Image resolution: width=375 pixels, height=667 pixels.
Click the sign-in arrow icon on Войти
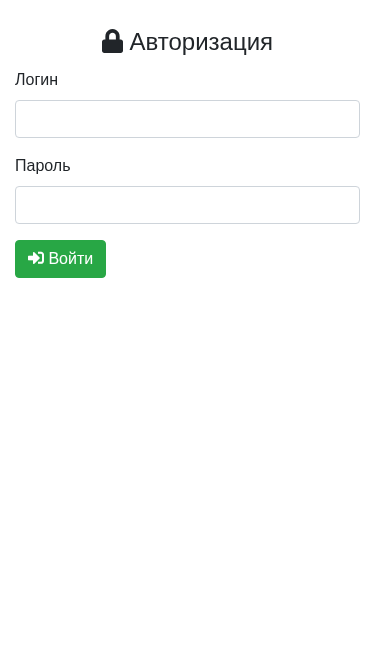pyautogui.click(x=36, y=258)
